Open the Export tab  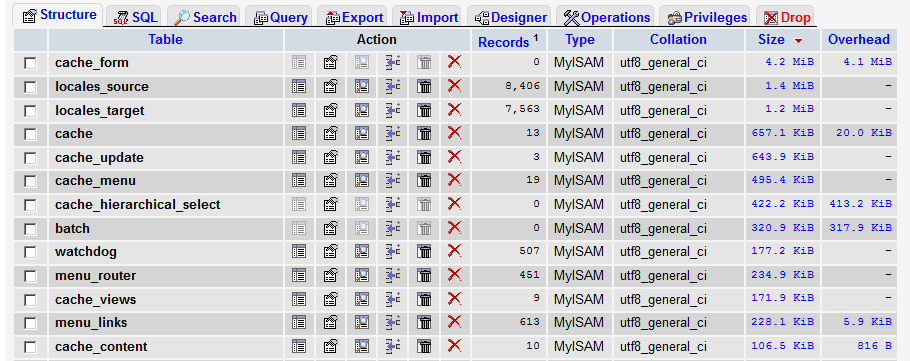pyautogui.click(x=355, y=17)
